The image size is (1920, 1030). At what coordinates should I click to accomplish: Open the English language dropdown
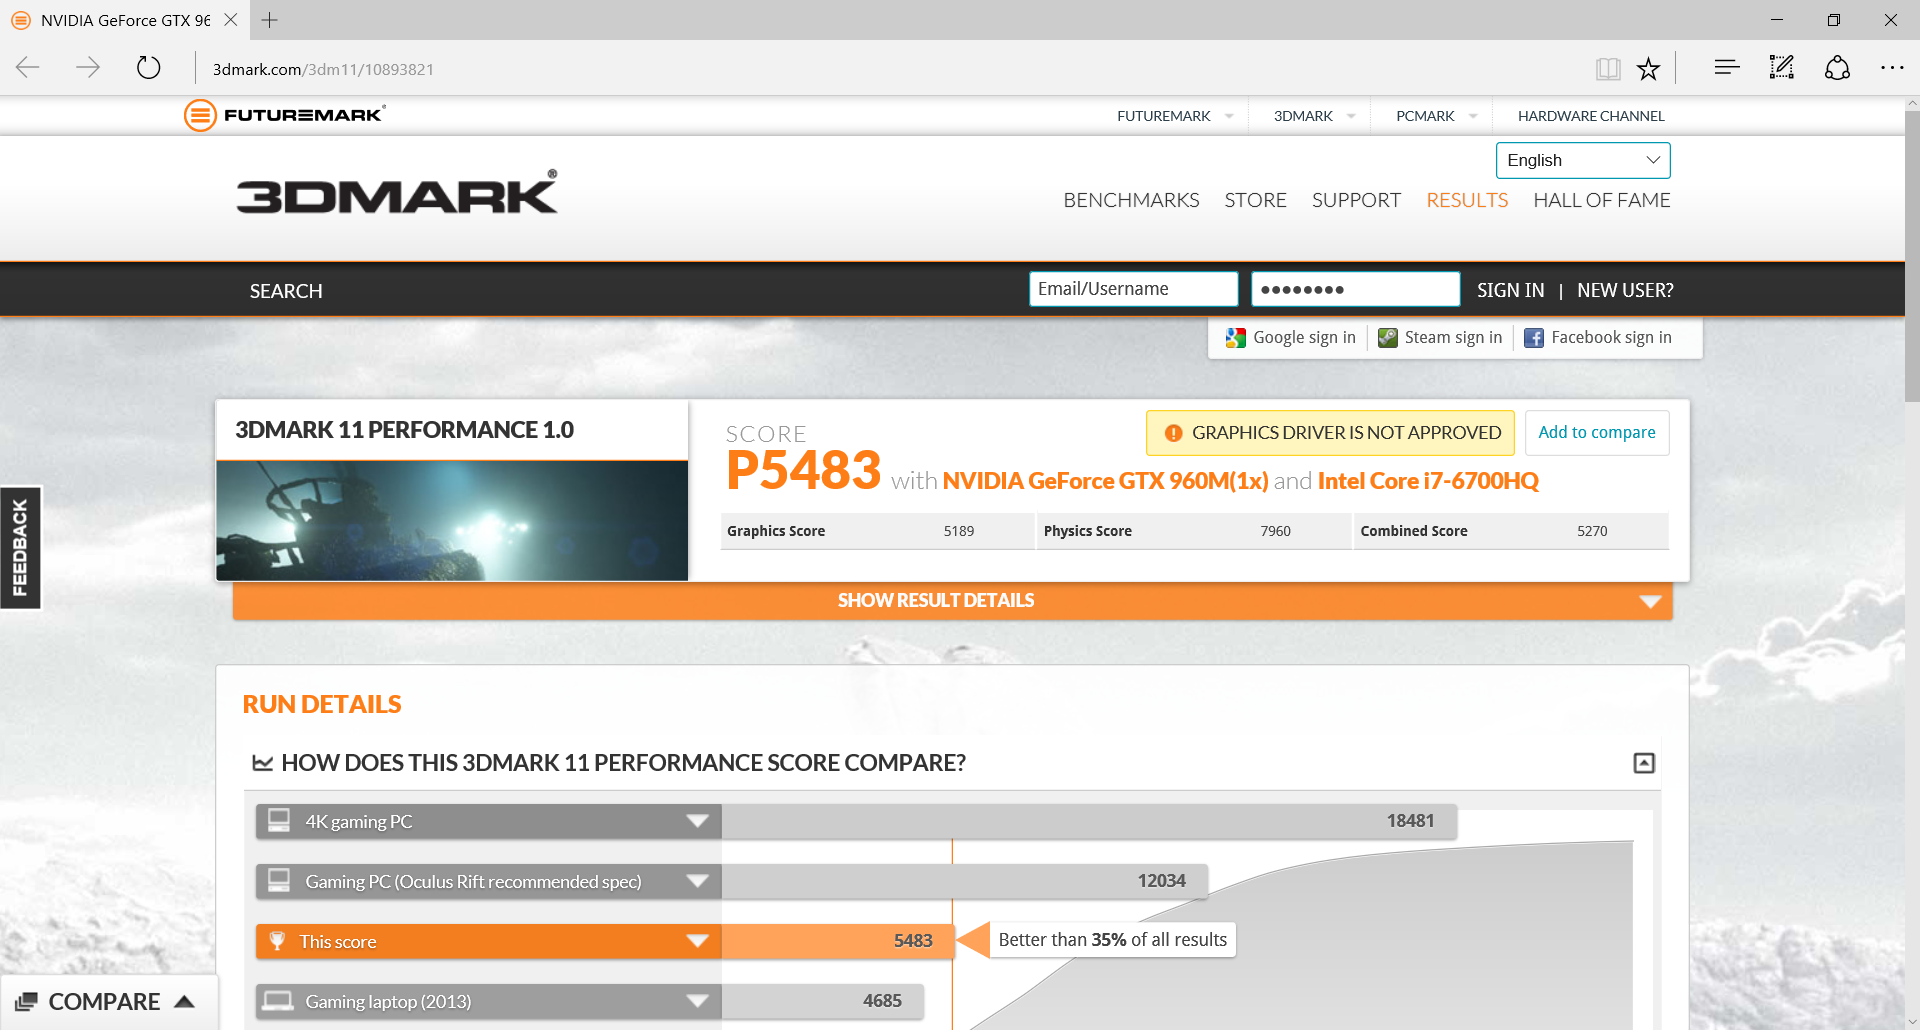point(1583,160)
